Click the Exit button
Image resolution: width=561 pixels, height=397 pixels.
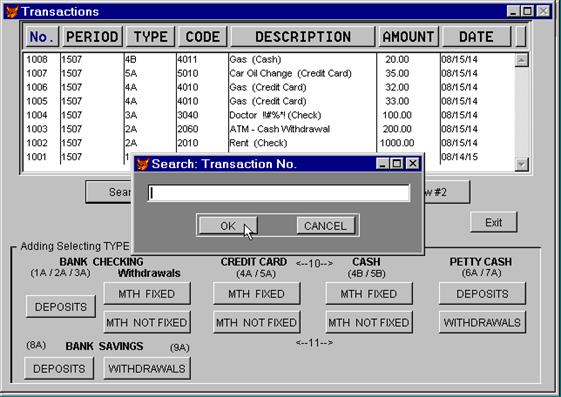coord(494,222)
